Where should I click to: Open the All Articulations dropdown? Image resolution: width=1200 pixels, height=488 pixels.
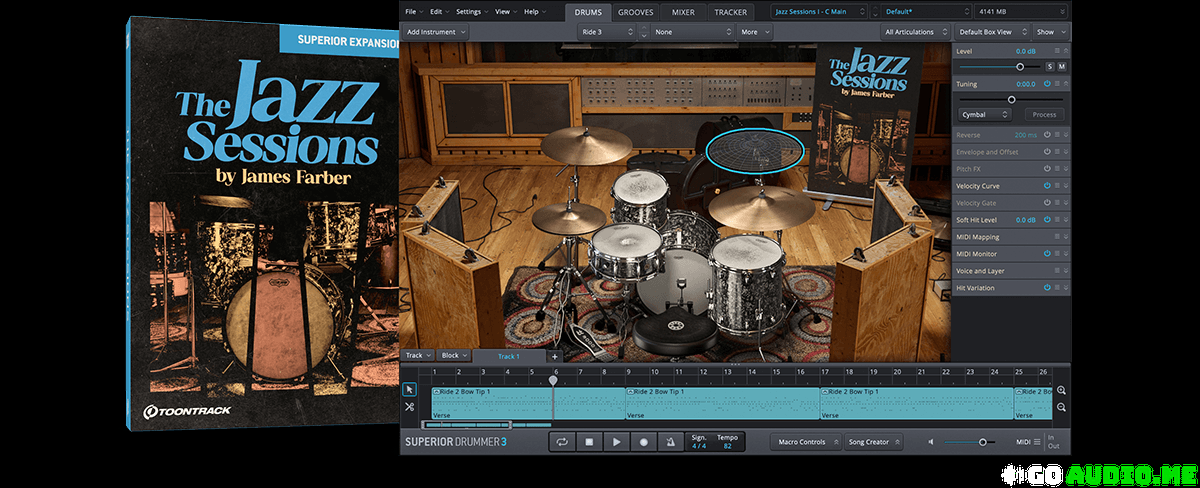coord(913,32)
